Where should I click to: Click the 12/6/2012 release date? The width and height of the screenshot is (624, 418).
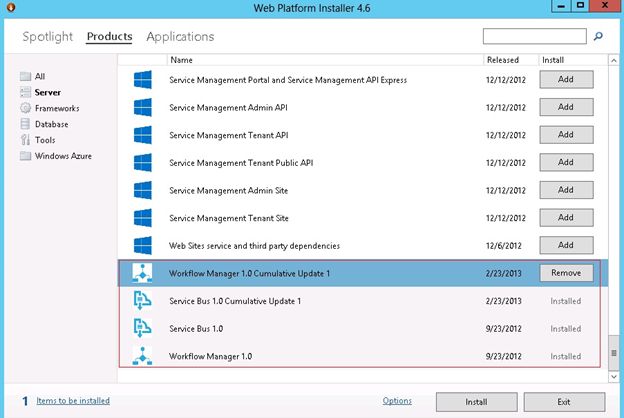point(503,246)
